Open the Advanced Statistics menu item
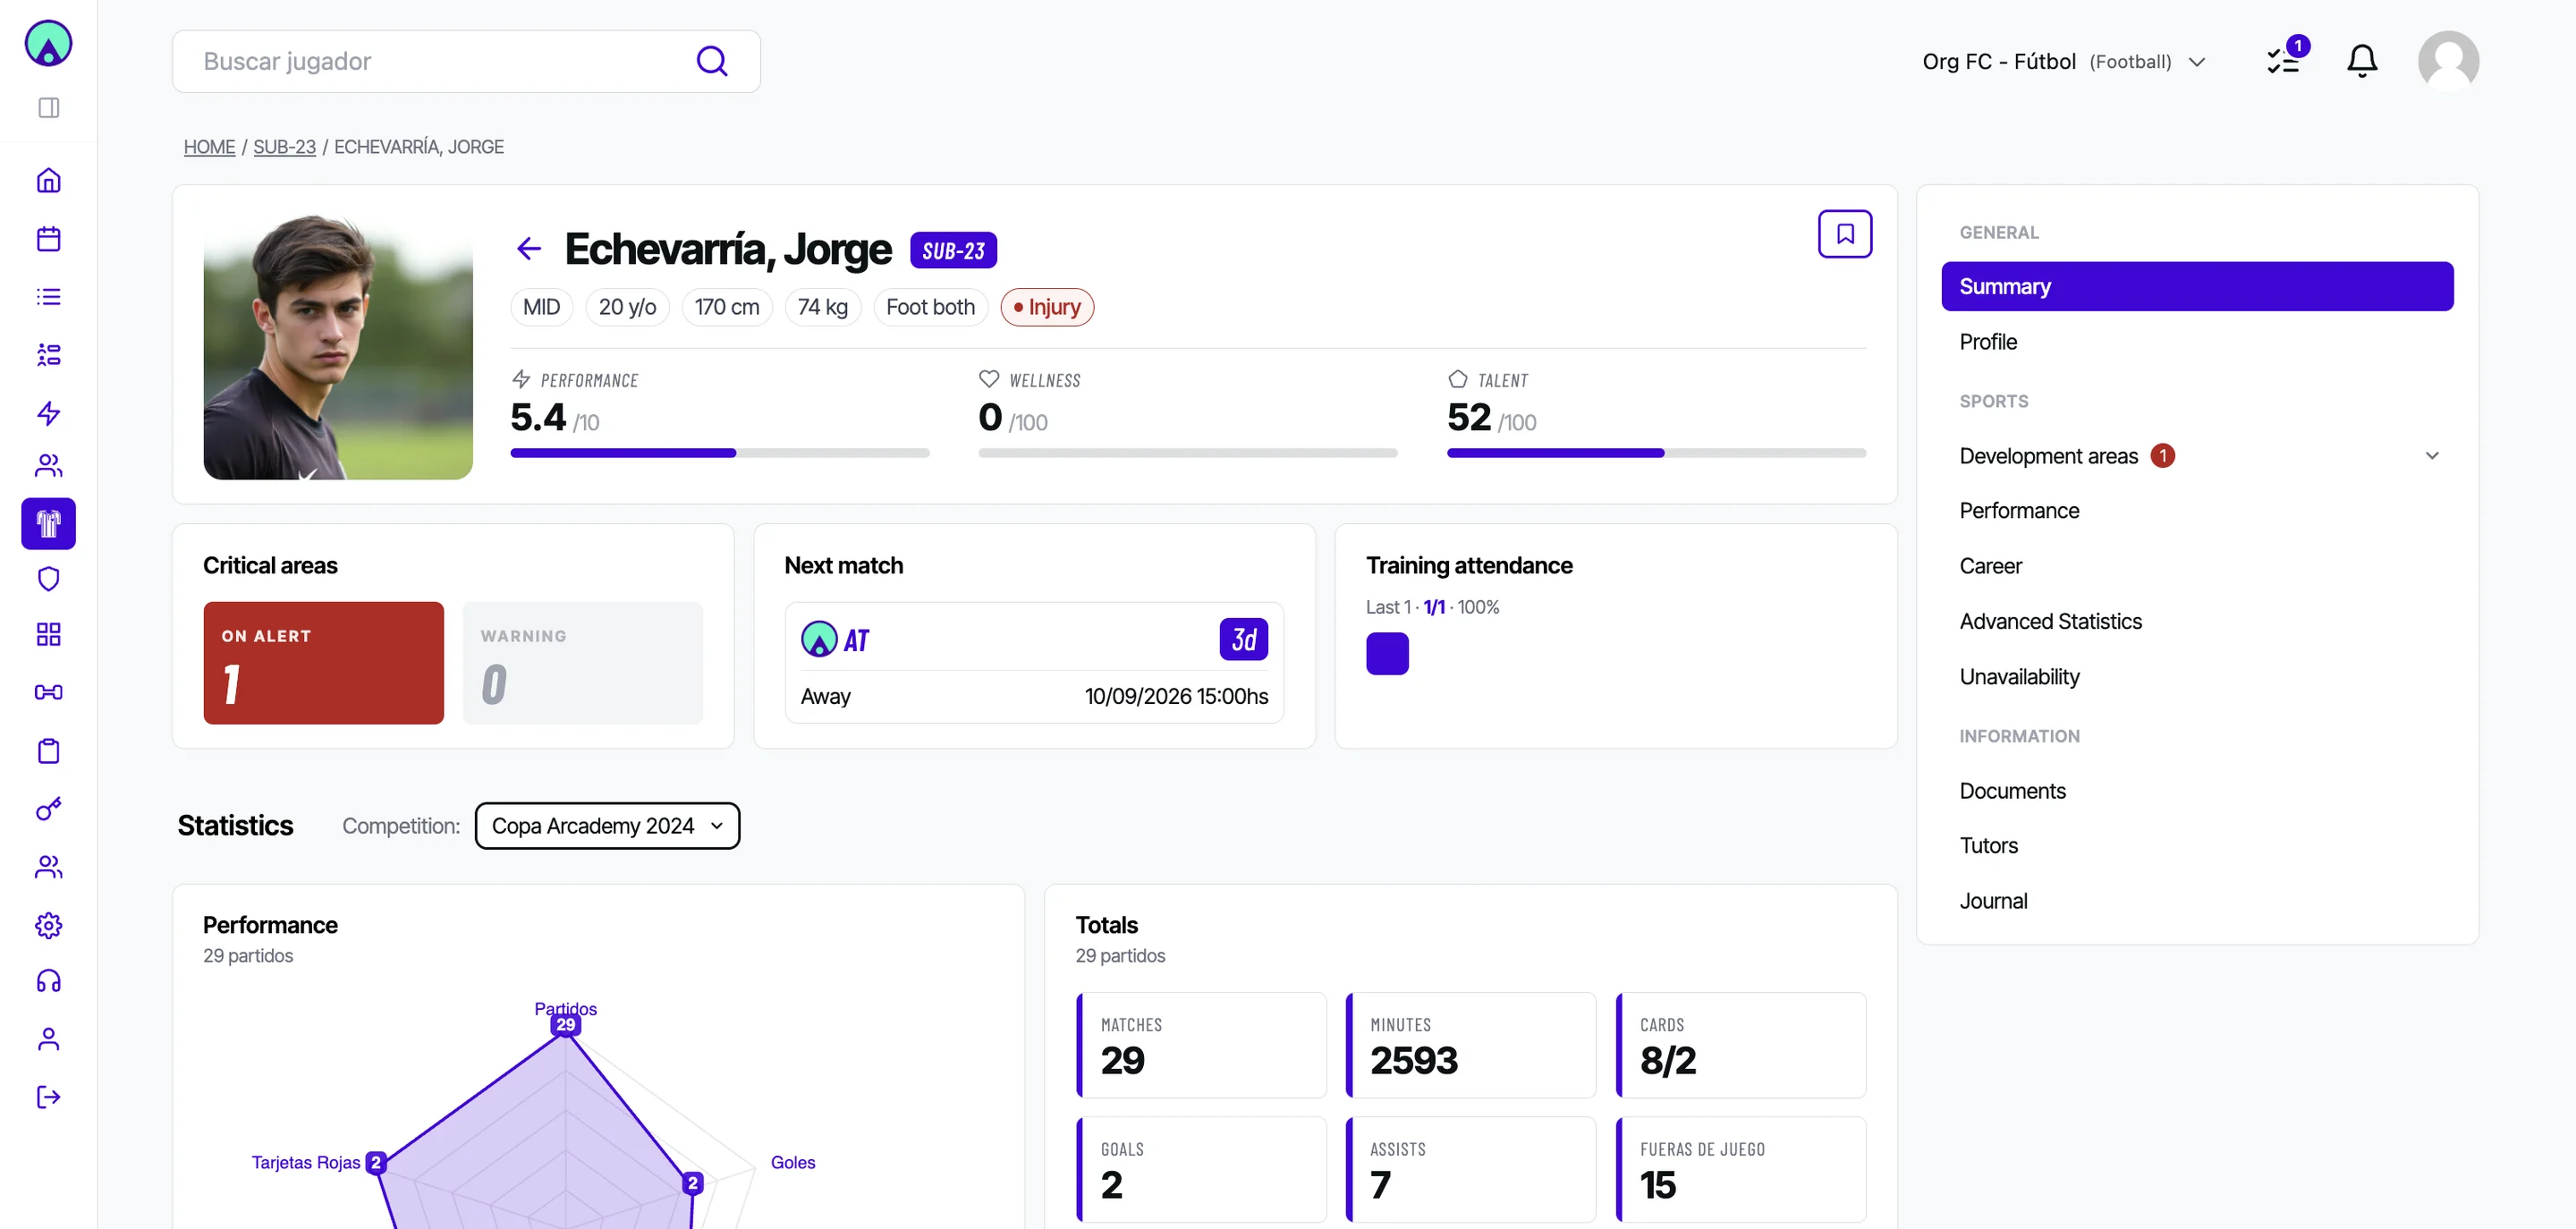Image resolution: width=2576 pixels, height=1229 pixels. pyautogui.click(x=2050, y=621)
